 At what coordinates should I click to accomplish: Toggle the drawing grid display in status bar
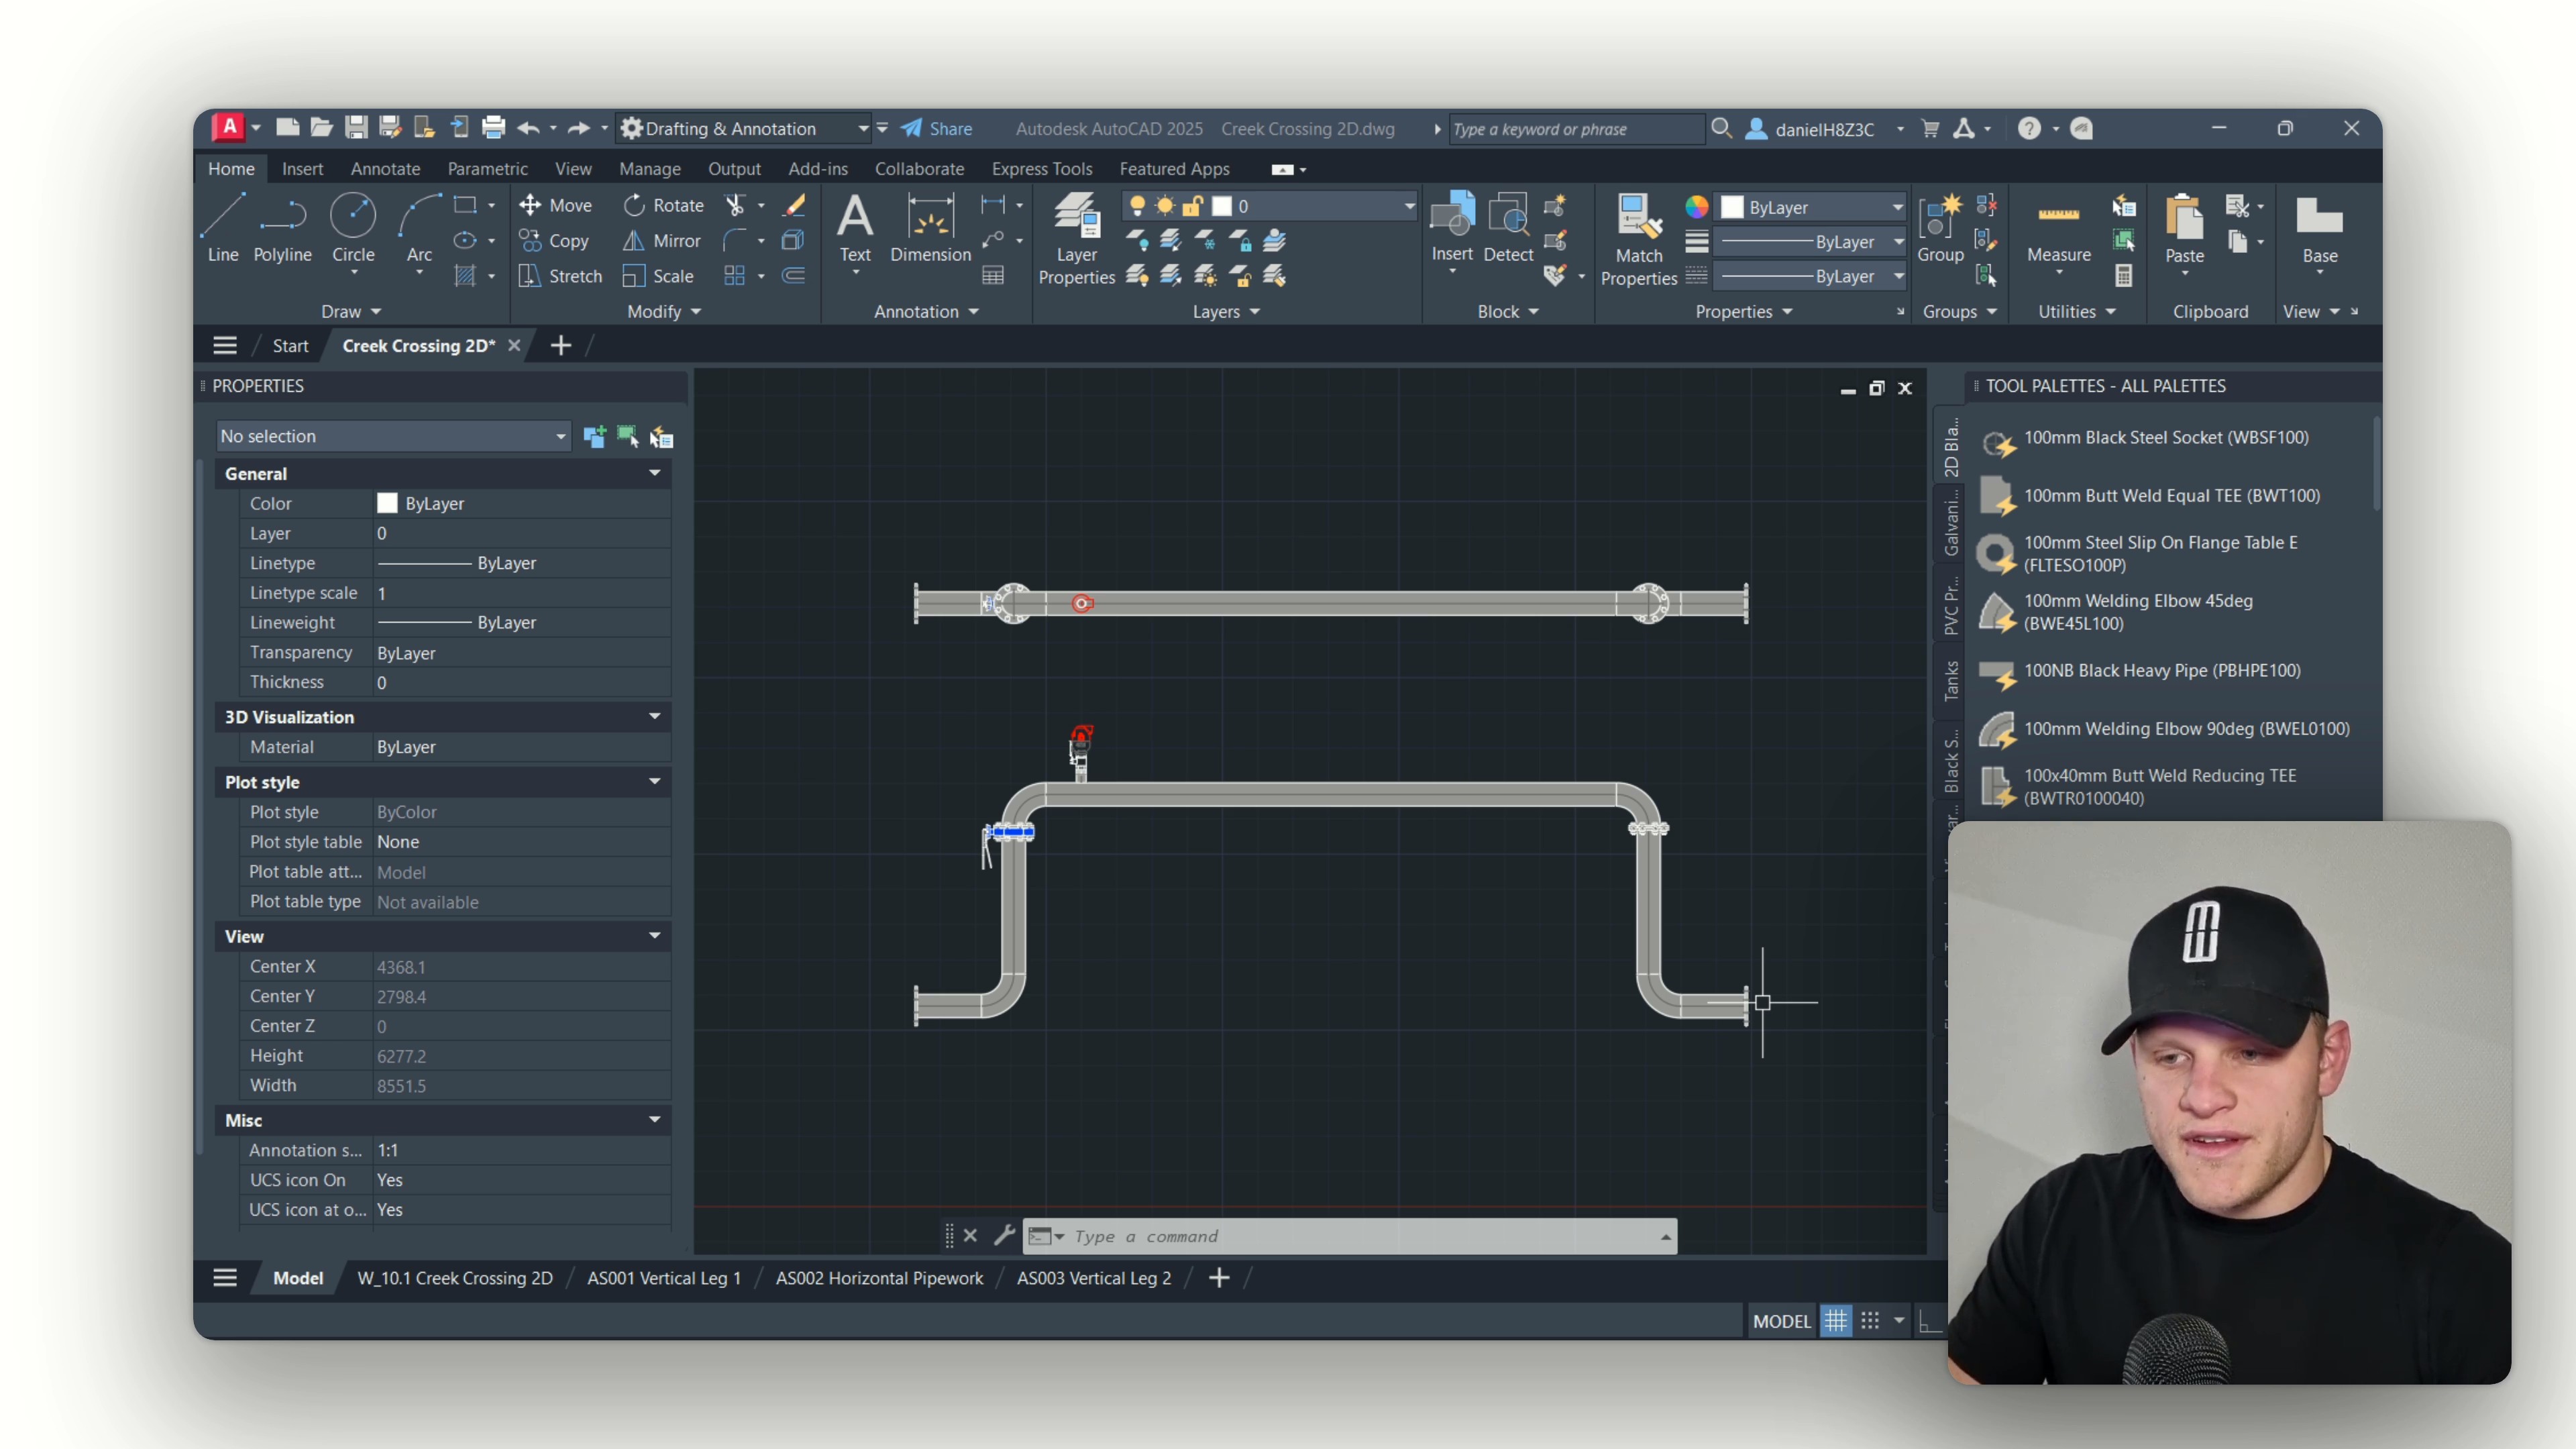[x=1836, y=1321]
